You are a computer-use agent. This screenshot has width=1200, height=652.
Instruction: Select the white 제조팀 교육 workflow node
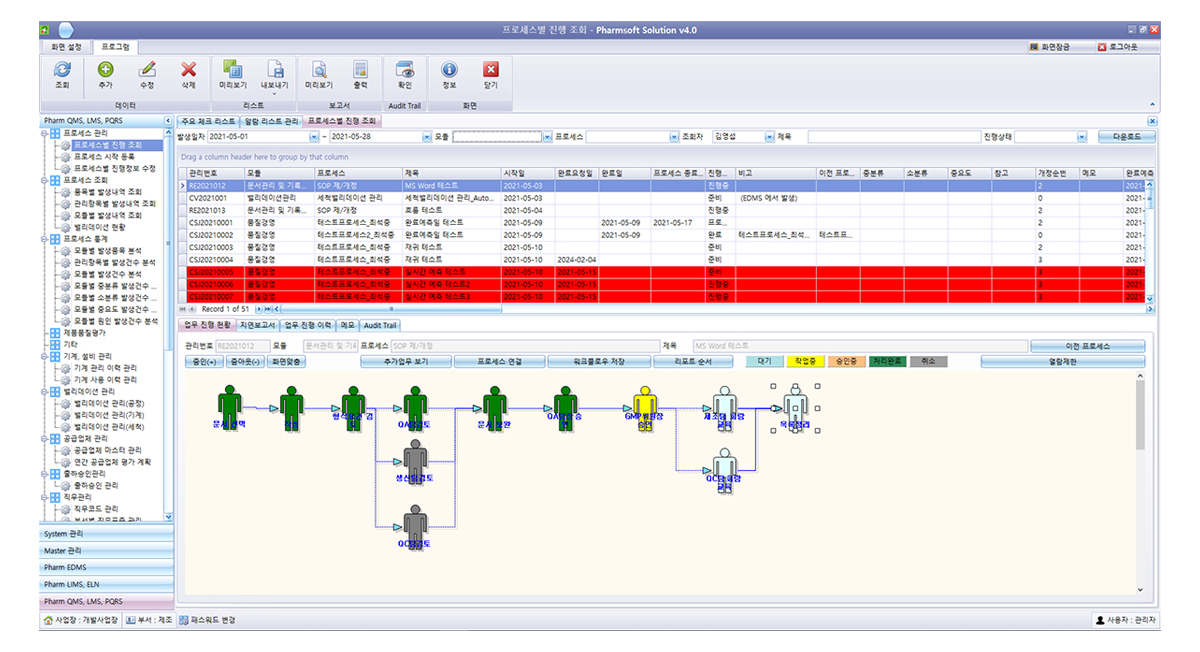(725, 407)
